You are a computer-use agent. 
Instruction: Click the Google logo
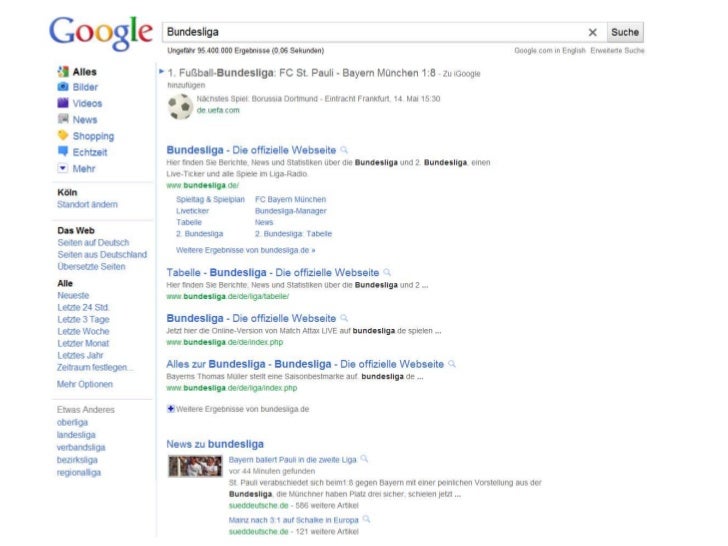point(101,33)
